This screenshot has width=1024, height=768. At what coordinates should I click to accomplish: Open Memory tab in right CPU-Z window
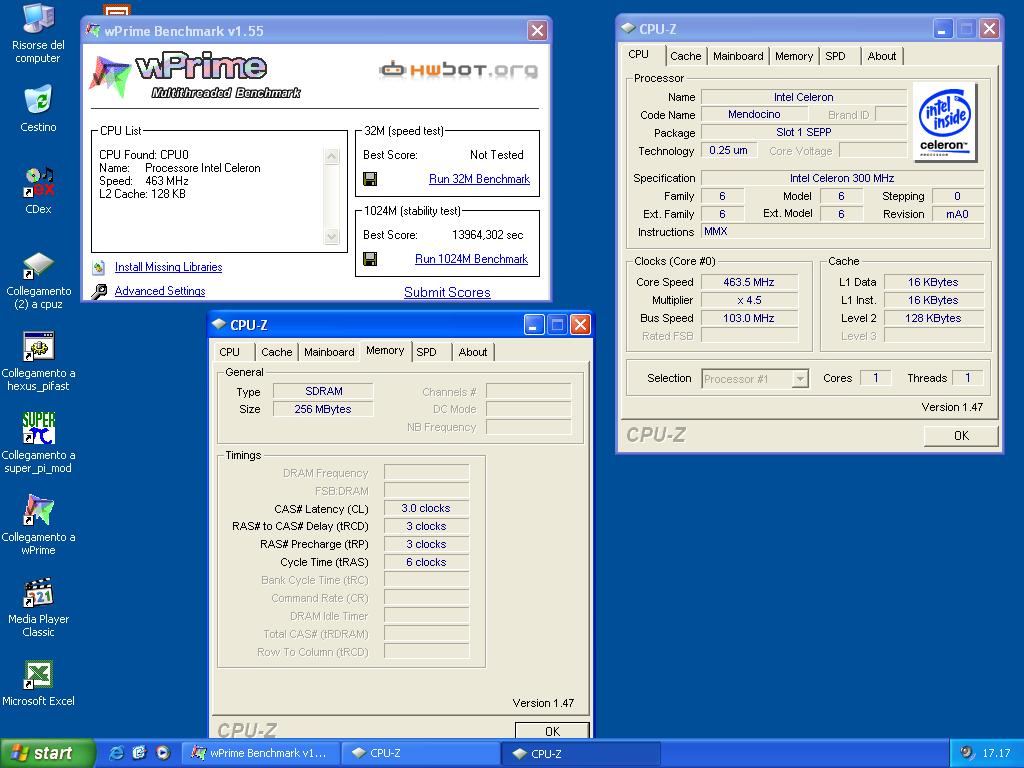click(x=793, y=56)
